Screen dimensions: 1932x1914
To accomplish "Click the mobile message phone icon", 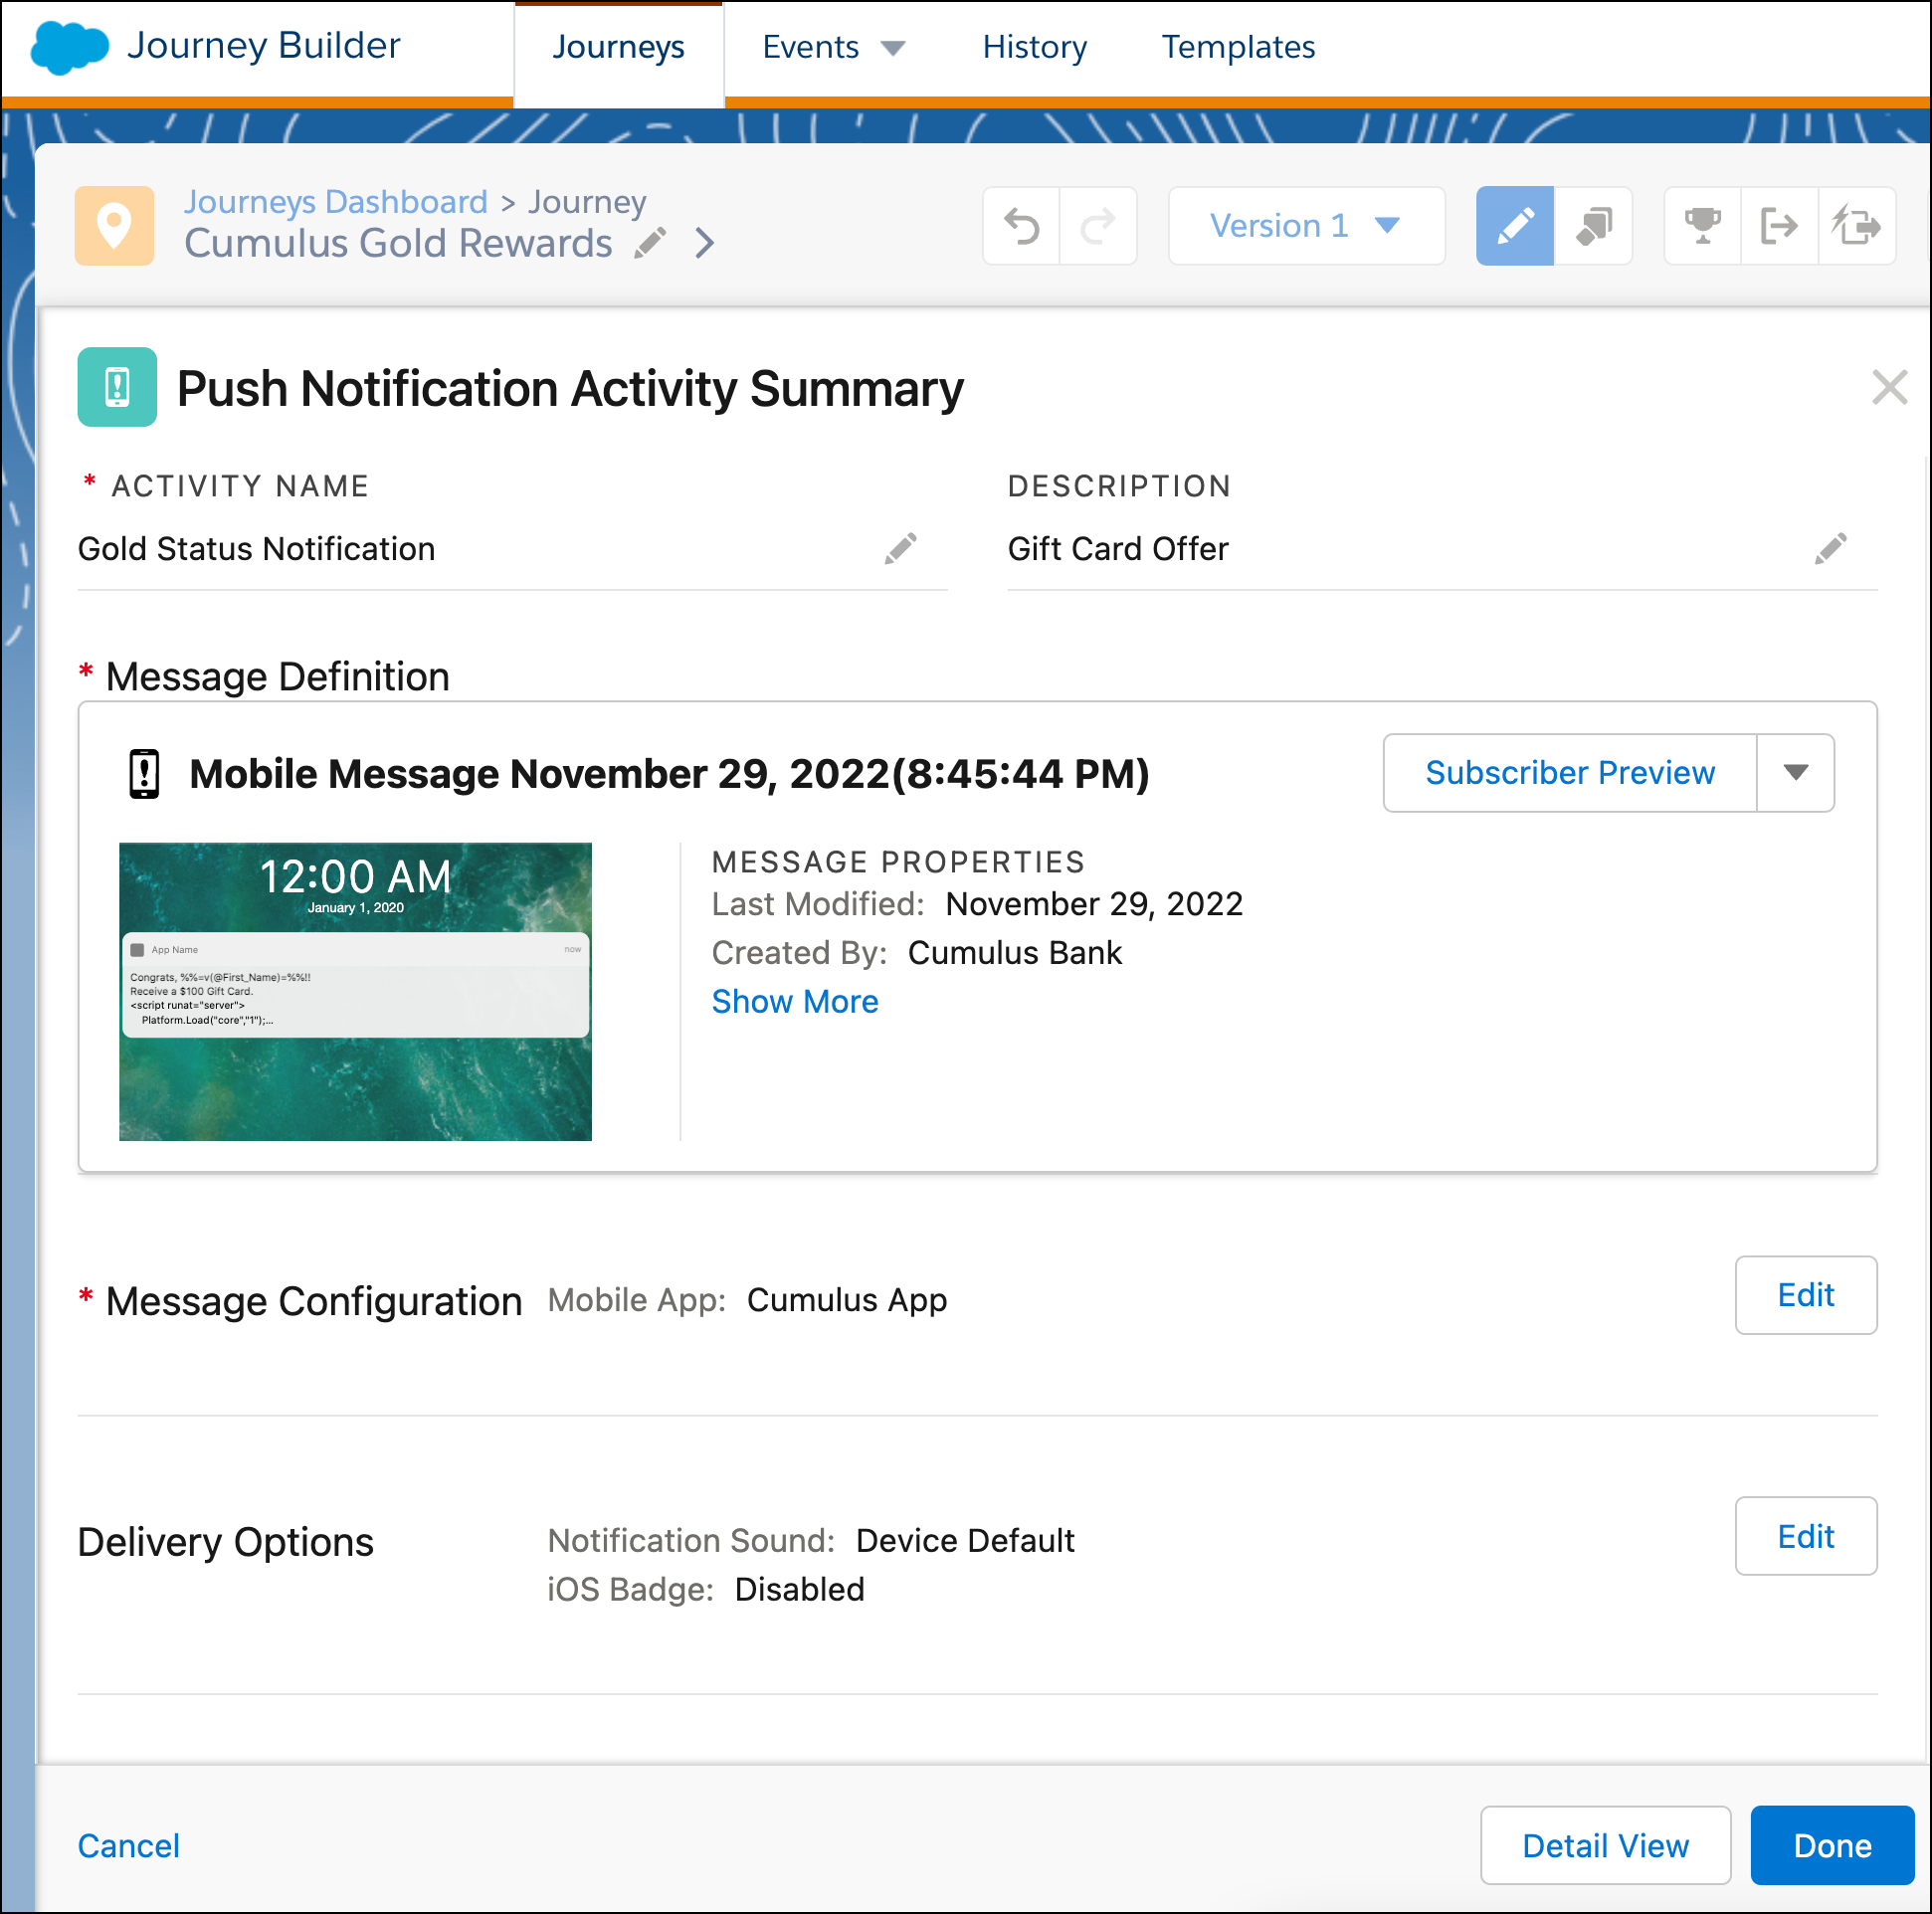I will (145, 774).
